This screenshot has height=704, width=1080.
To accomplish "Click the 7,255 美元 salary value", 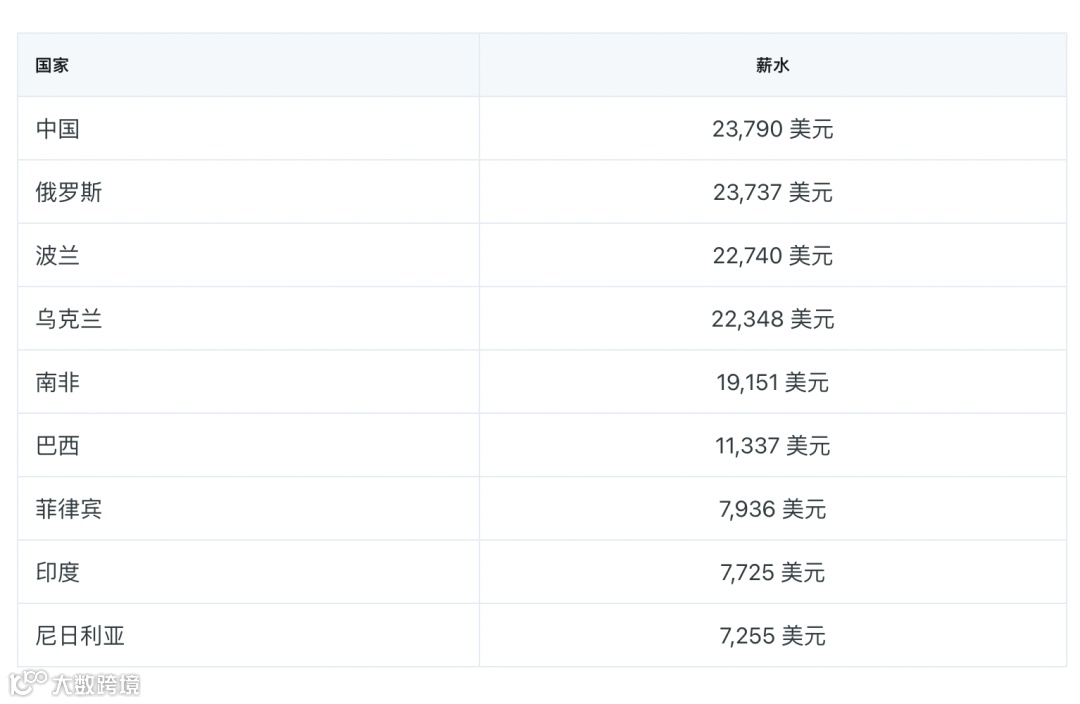I will [772, 636].
